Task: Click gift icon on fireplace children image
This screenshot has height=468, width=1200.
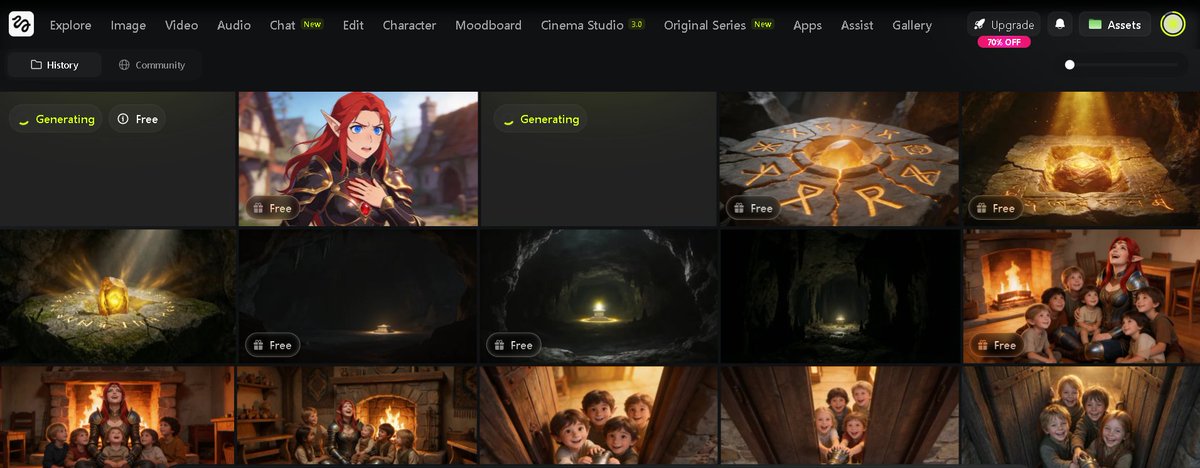Action: click(x=982, y=345)
